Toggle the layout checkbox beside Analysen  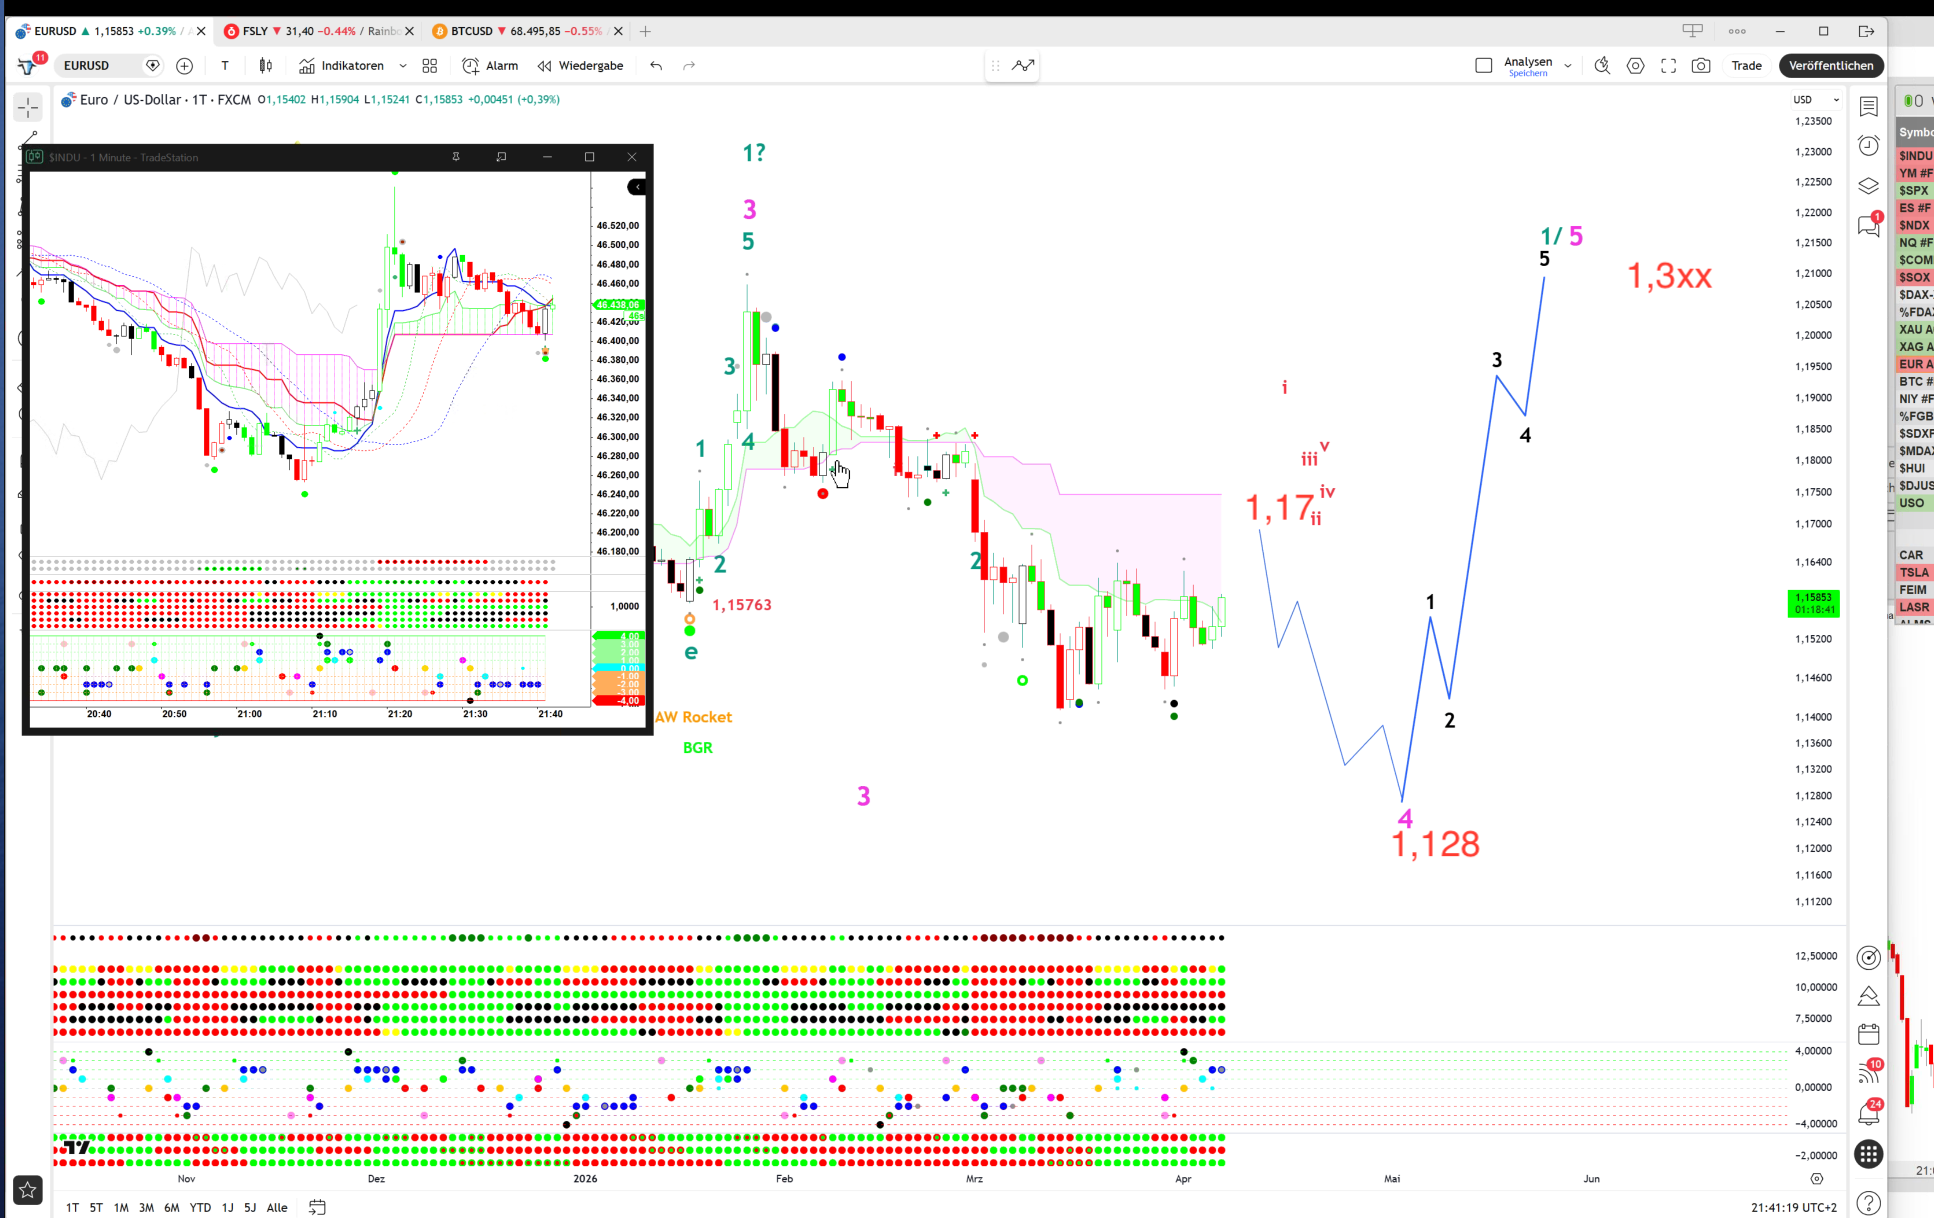1483,66
